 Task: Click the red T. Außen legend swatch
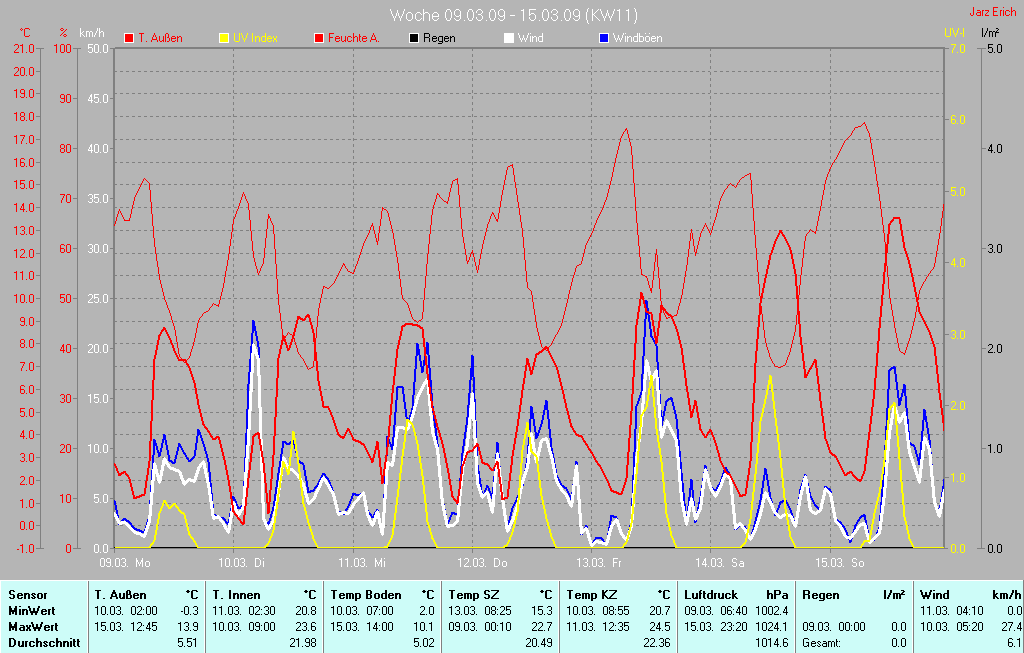point(129,39)
